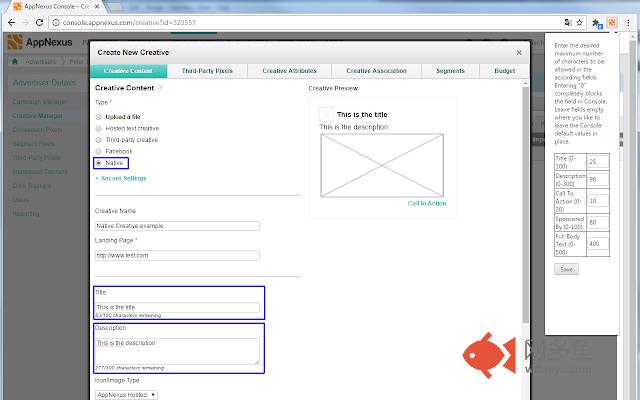Edit the Description limit field in popup
The height and width of the screenshot is (400, 640).
[598, 180]
